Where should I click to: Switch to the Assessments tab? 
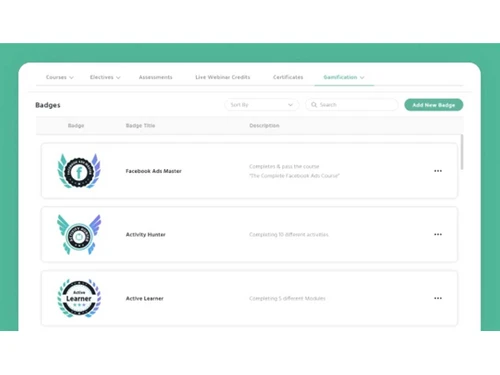click(x=156, y=77)
